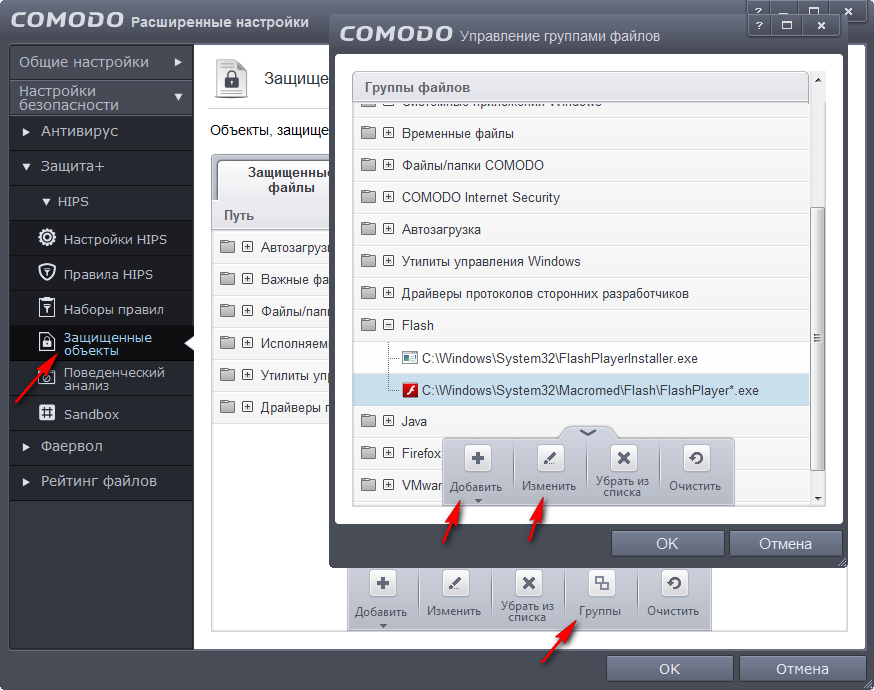
Task: Switch to Защищенные файлы tab
Action: coord(274,179)
